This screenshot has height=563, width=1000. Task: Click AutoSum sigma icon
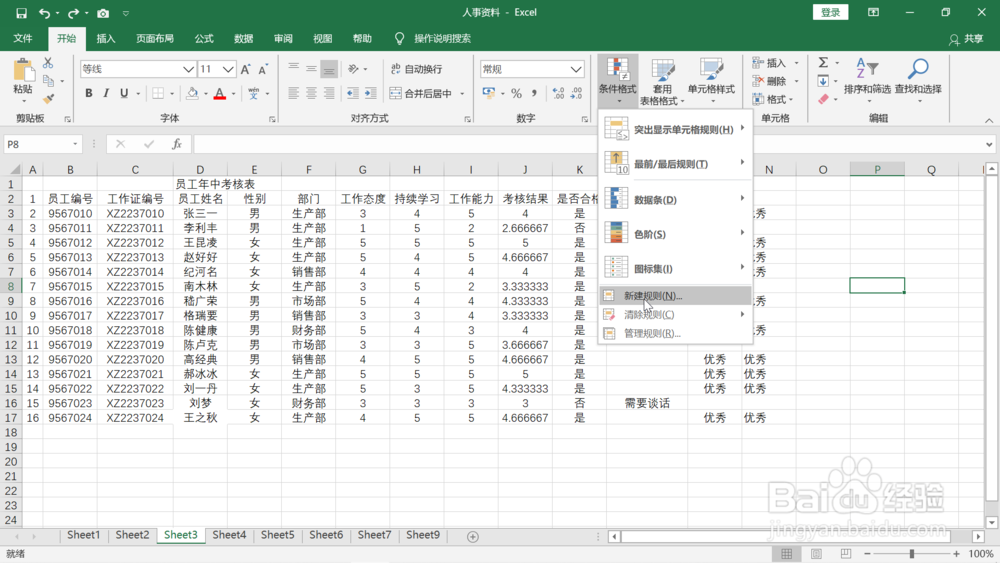click(823, 62)
